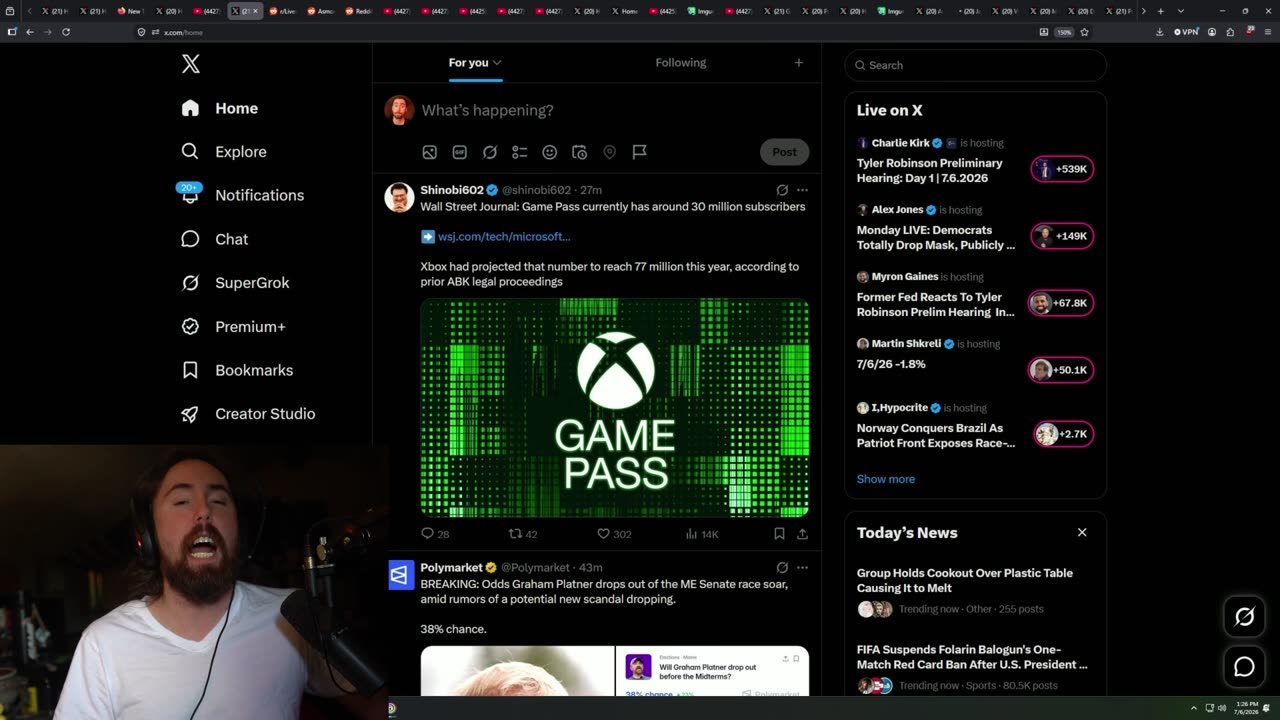This screenshot has width=1280, height=720.
Task: Go to Home in sidebar
Action: (x=219, y=108)
